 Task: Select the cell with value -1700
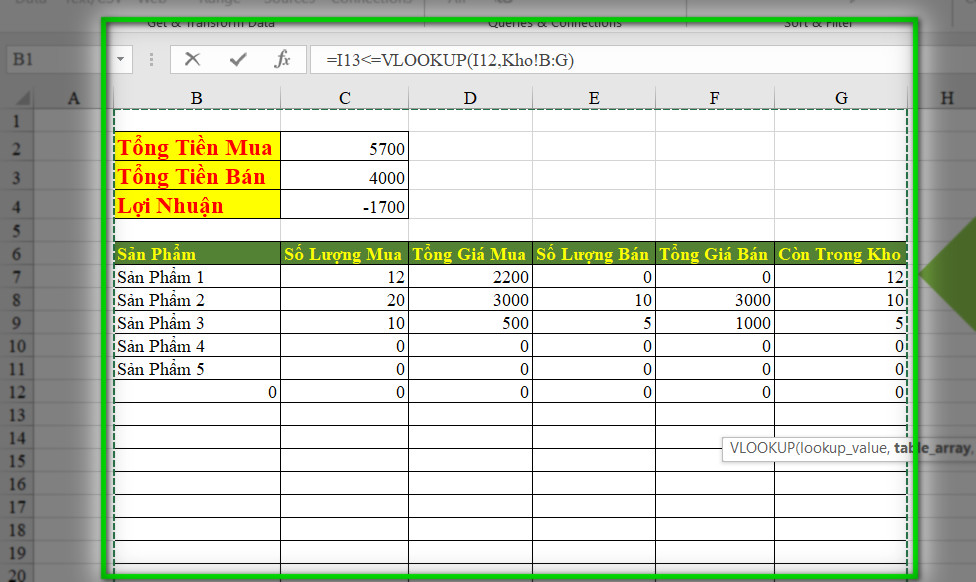coord(344,204)
